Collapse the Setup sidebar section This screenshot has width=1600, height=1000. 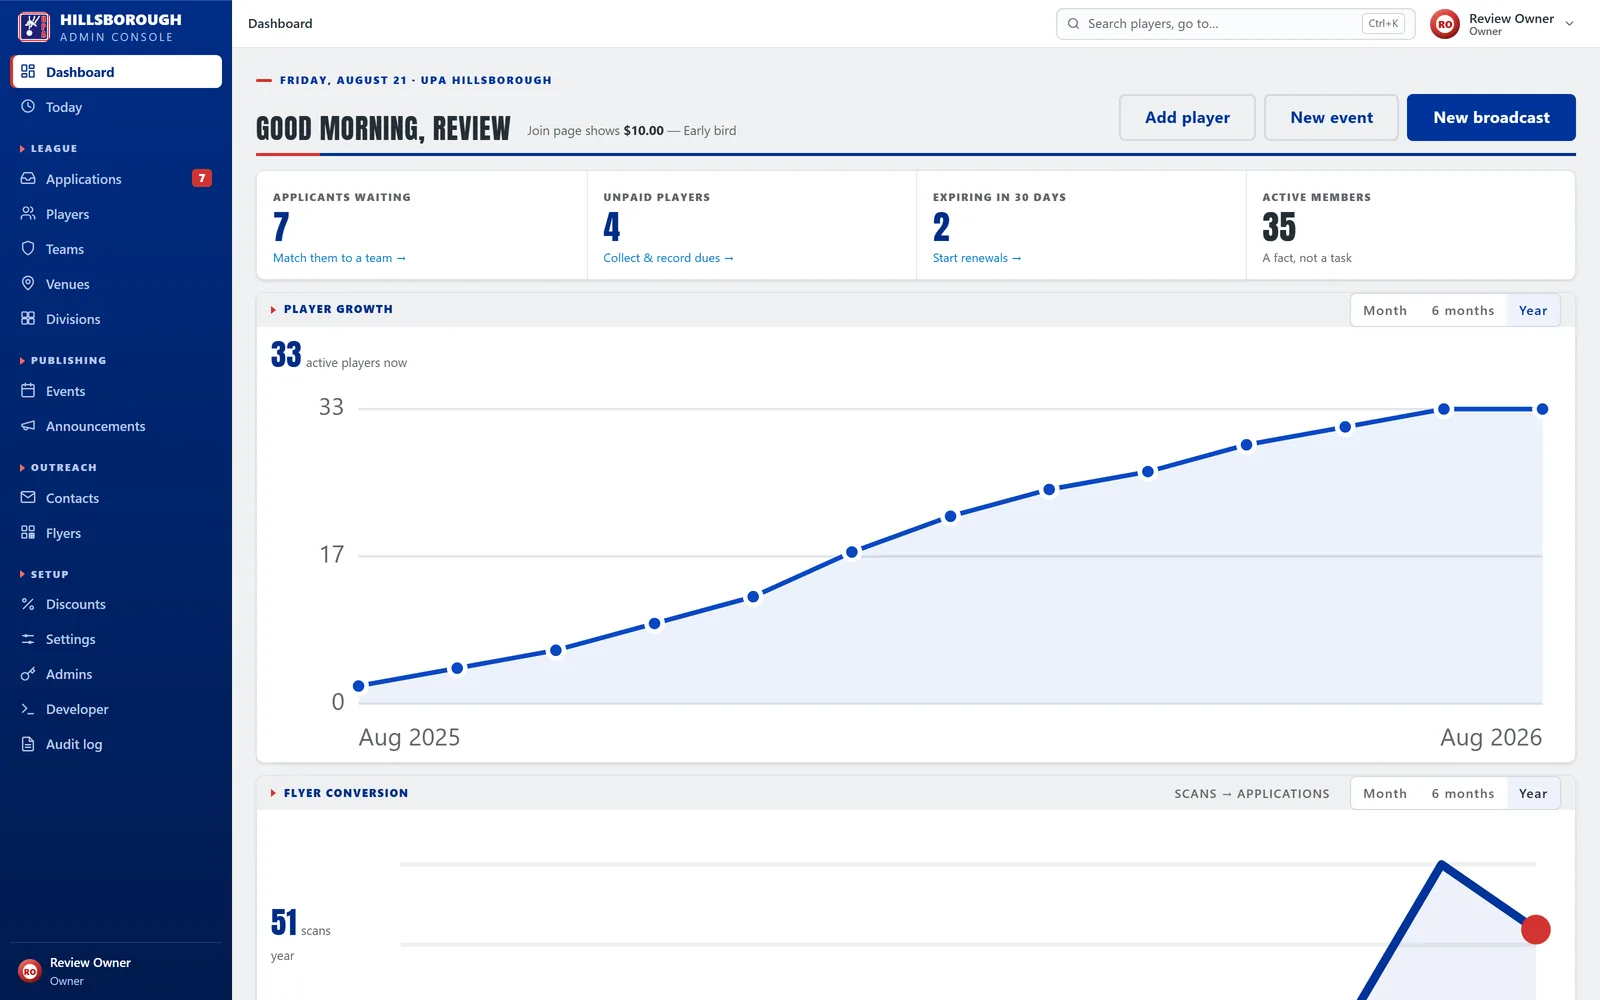pos(45,575)
